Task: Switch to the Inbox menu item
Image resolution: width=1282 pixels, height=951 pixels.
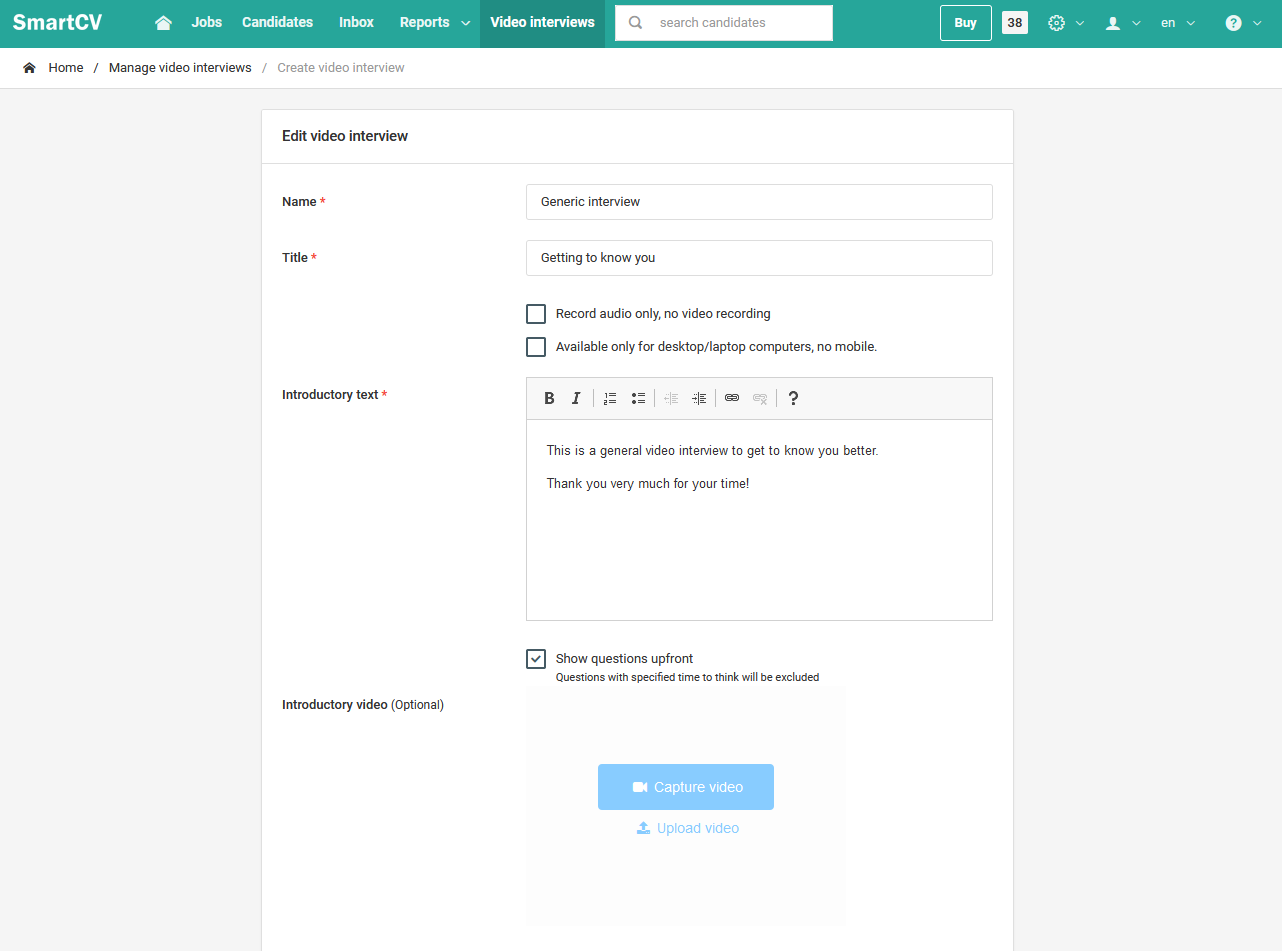Action: (356, 22)
